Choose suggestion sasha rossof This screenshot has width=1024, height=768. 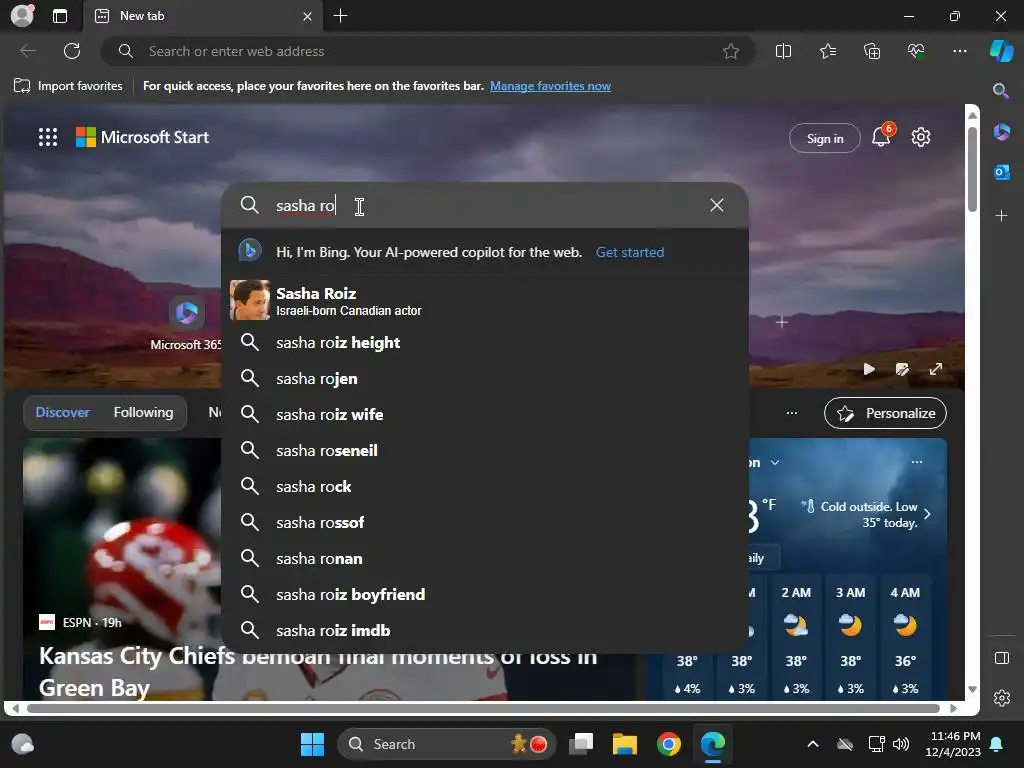click(x=485, y=522)
